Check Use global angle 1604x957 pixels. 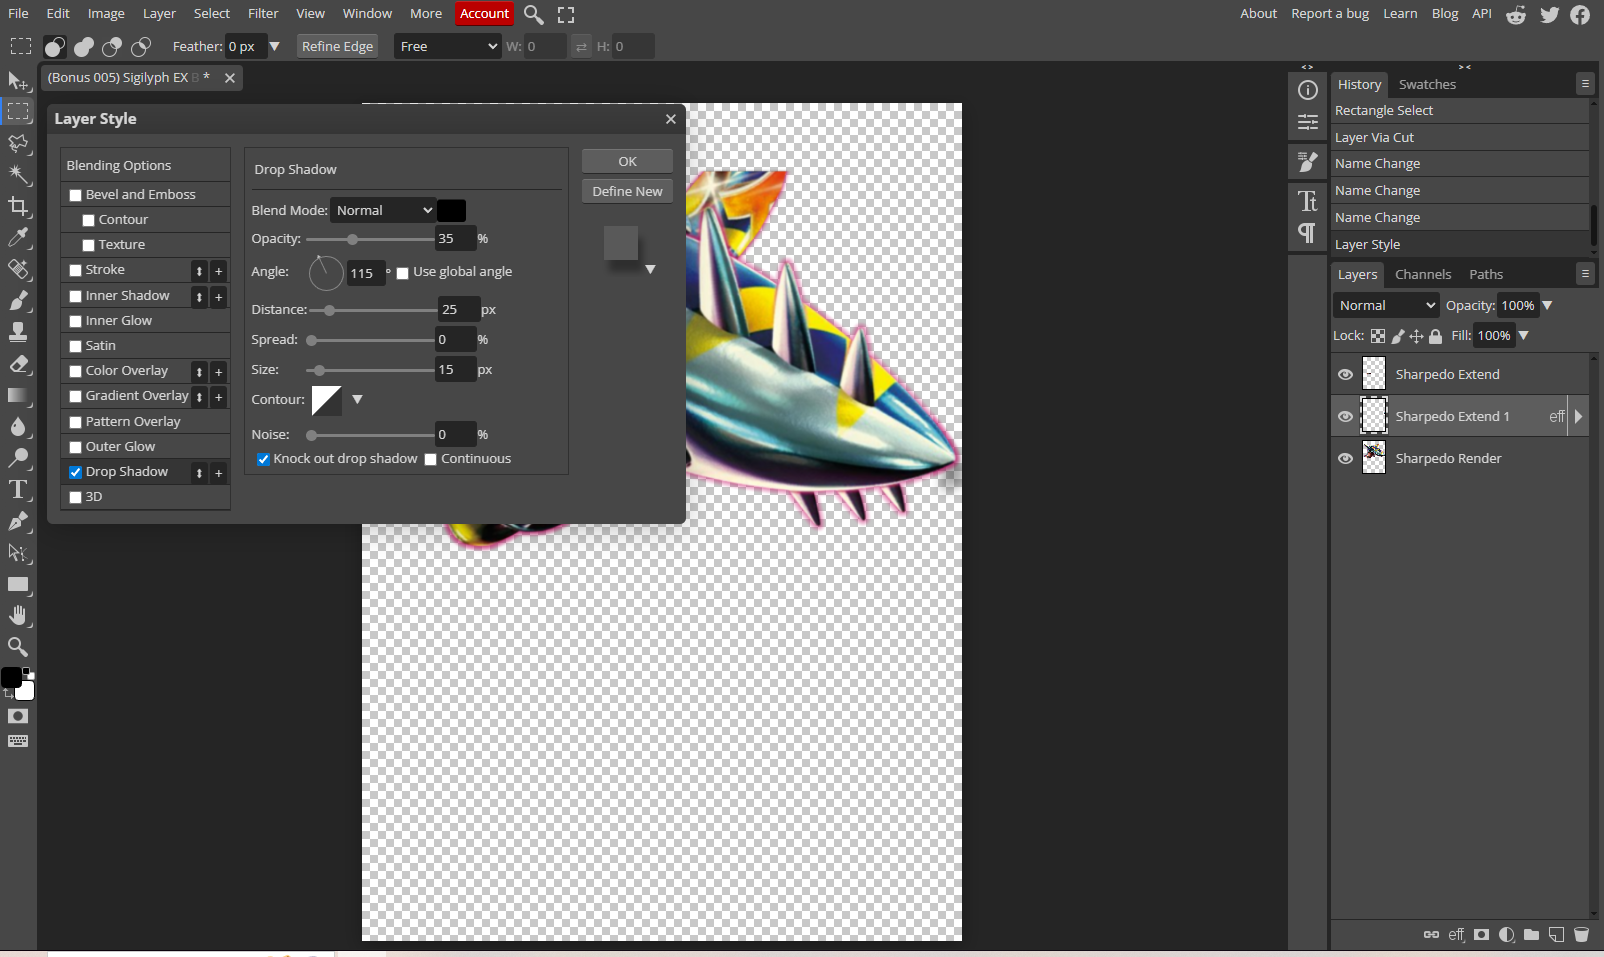tap(402, 273)
